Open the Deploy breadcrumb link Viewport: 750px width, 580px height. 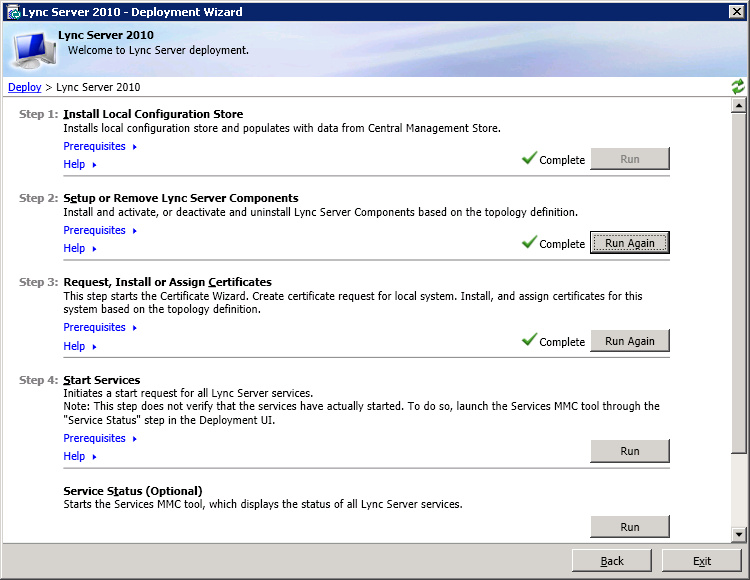coord(24,87)
